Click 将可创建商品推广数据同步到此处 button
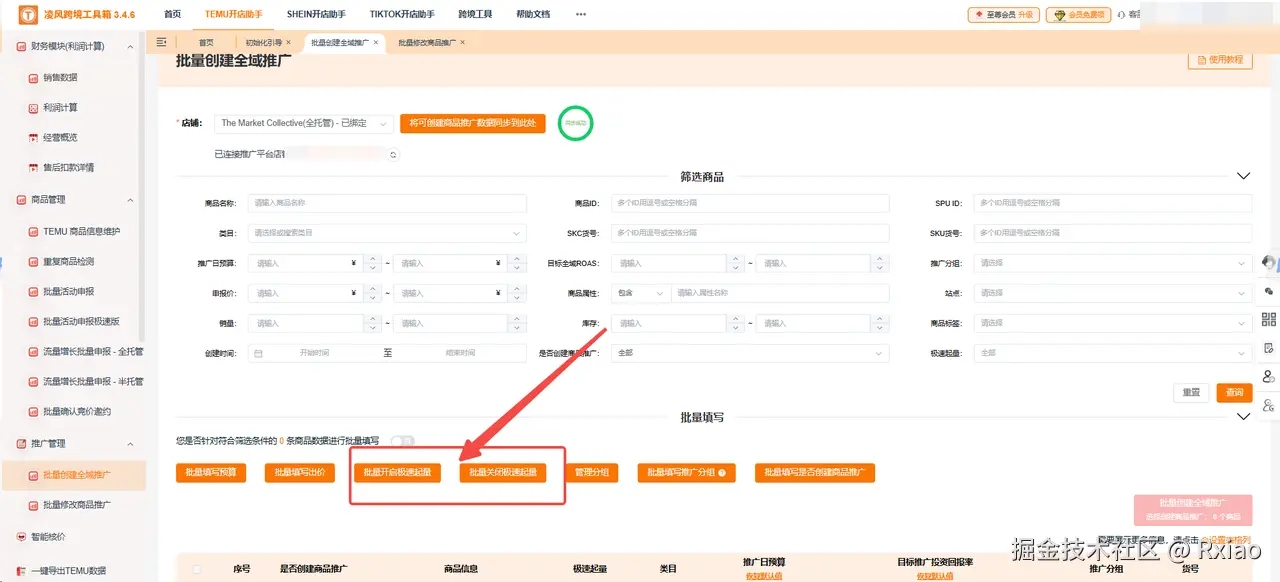Image resolution: width=1280 pixels, height=582 pixels. click(x=473, y=123)
